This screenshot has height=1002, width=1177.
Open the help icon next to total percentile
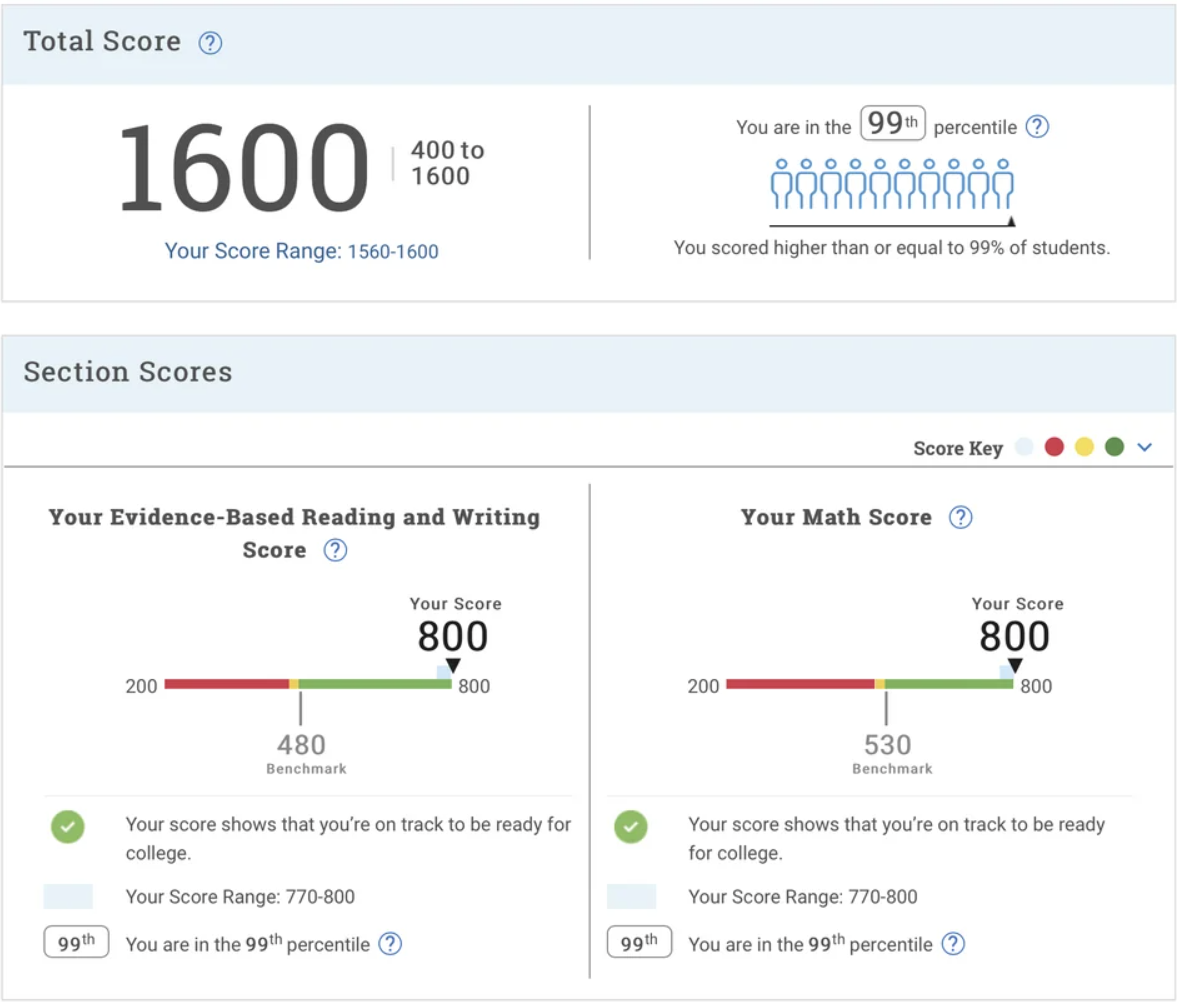tap(1037, 126)
